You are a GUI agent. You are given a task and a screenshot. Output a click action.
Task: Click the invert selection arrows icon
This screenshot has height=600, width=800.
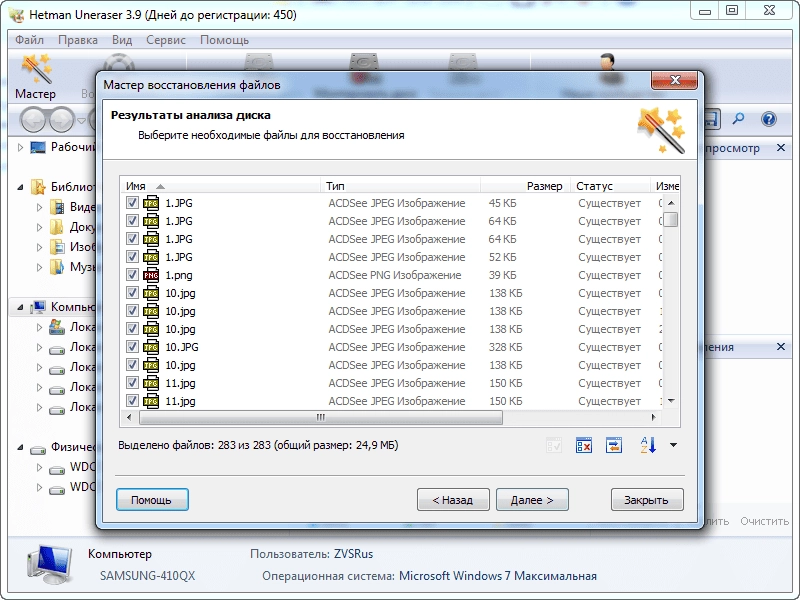pyautogui.click(x=614, y=445)
